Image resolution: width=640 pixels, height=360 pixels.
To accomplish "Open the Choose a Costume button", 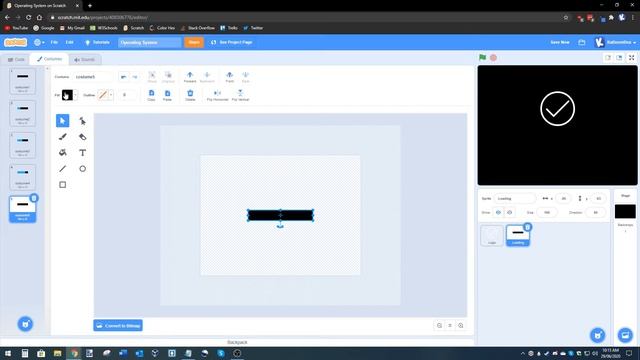I will pyautogui.click(x=25, y=324).
